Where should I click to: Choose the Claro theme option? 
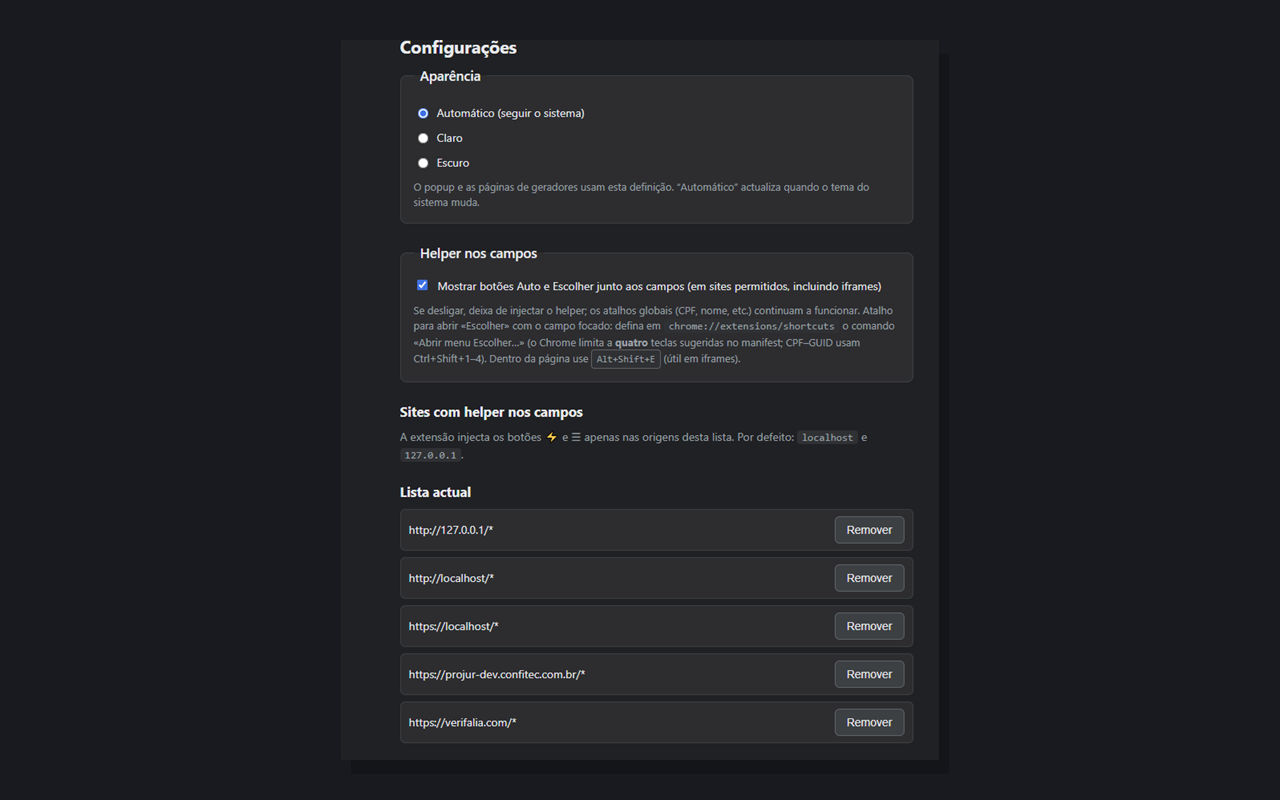click(423, 138)
